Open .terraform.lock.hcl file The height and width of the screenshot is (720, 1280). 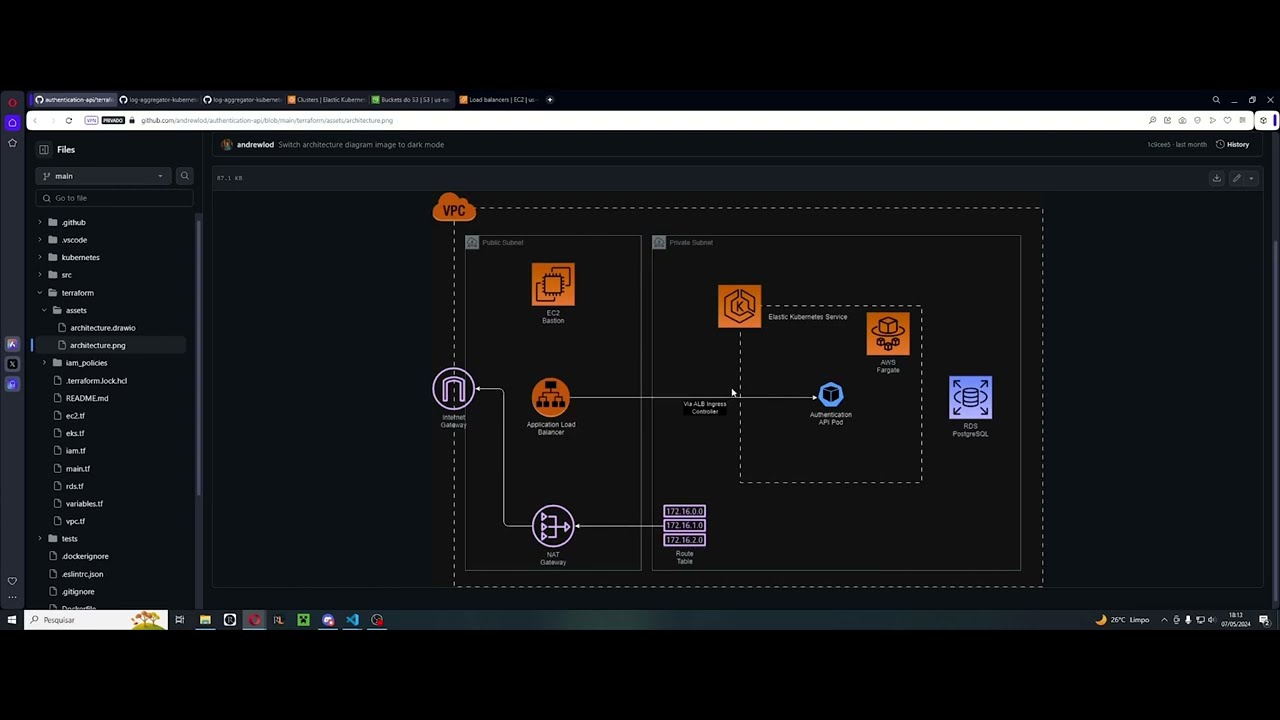96,381
